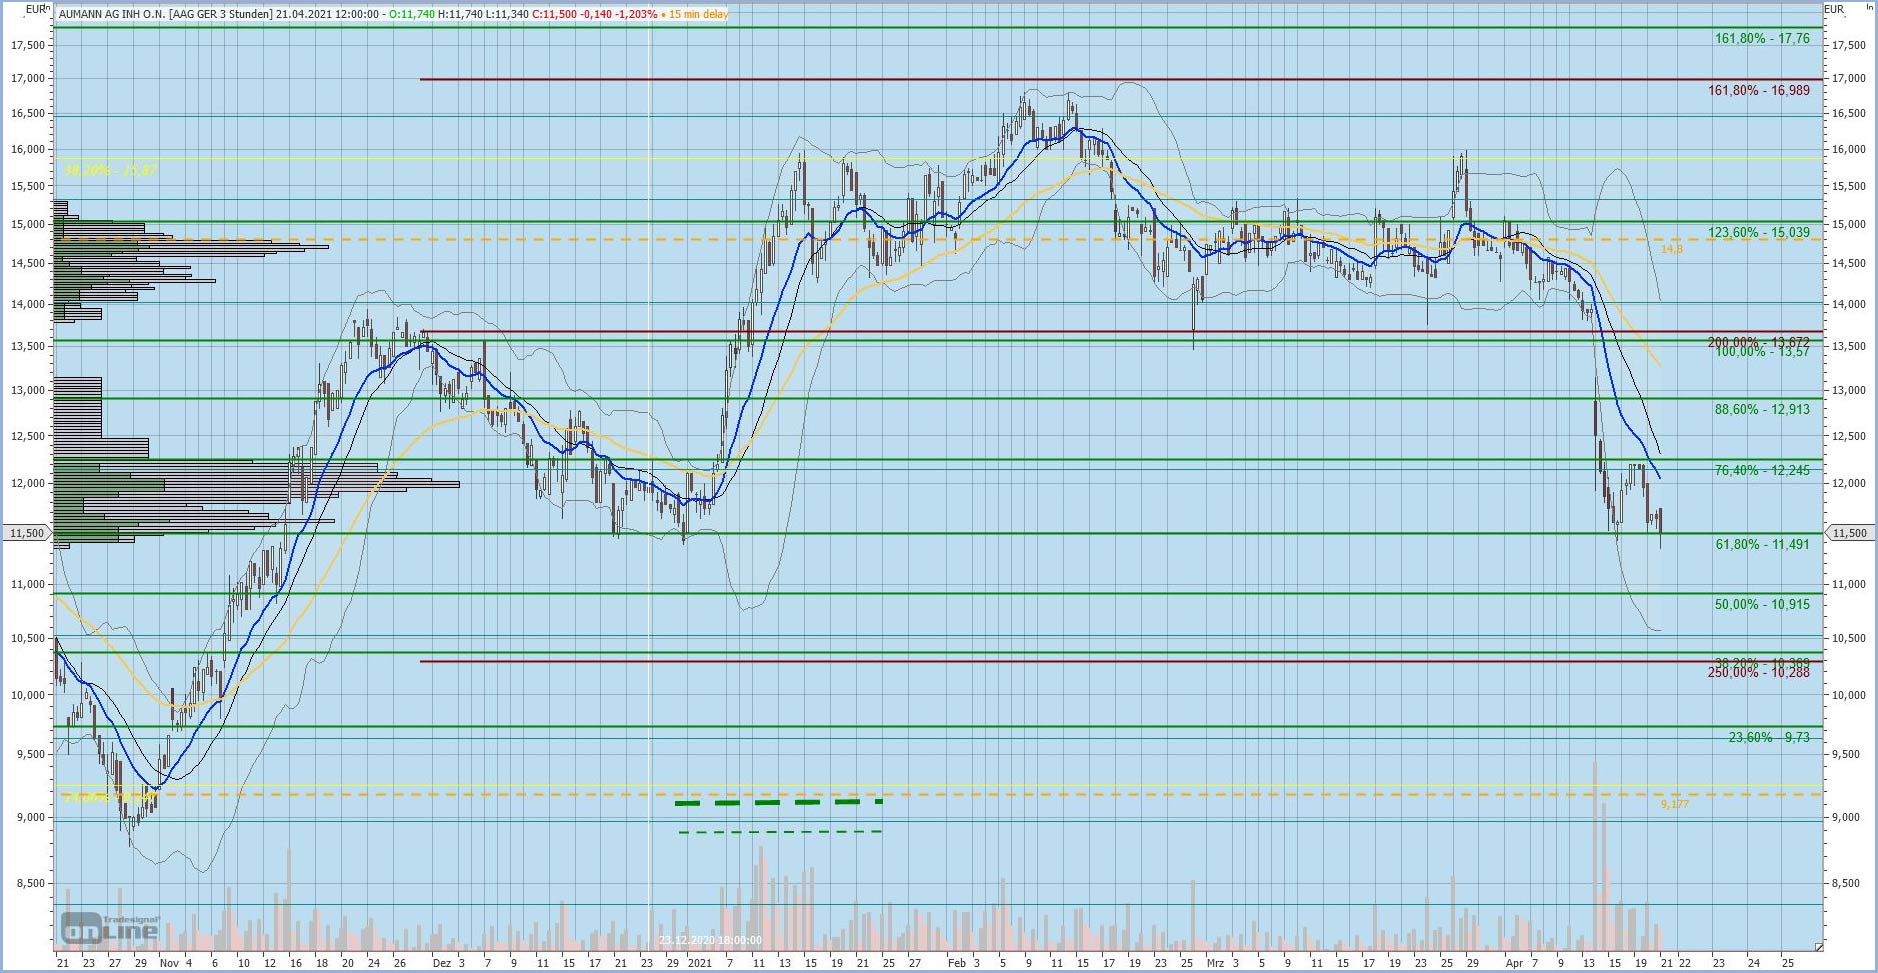Click the instrument title 'AUMANN AG INH O.N.'

pos(113,14)
